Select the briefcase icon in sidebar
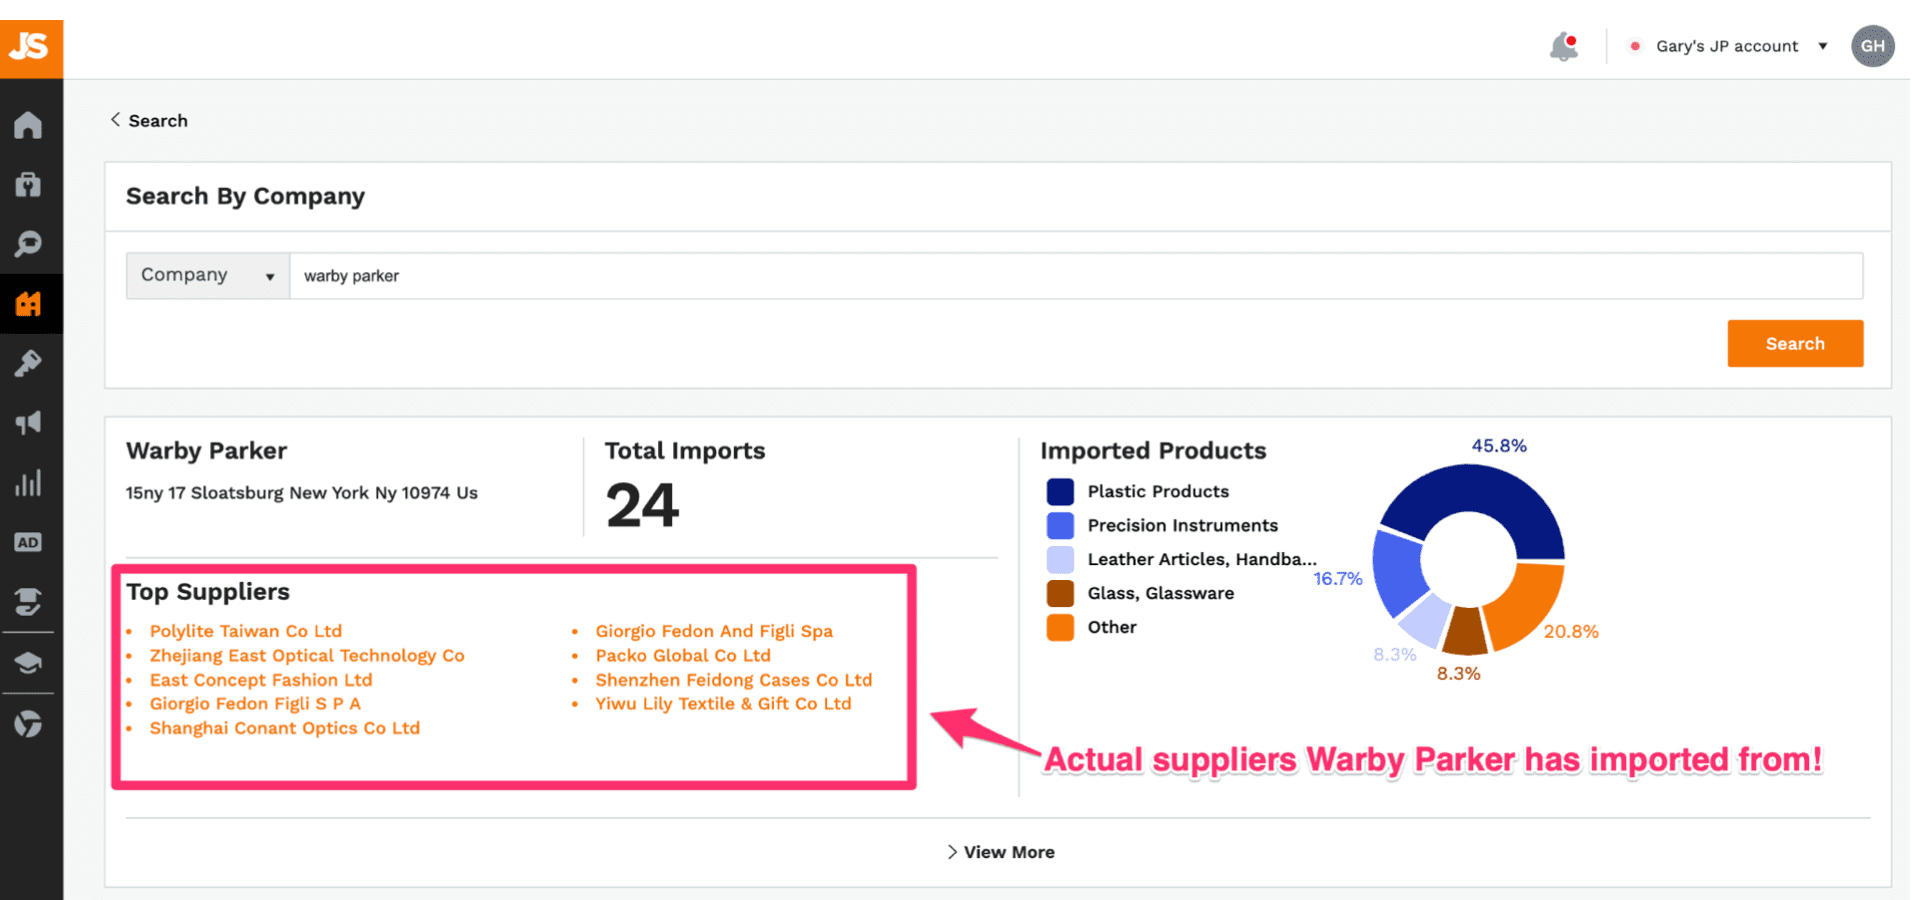 29,184
